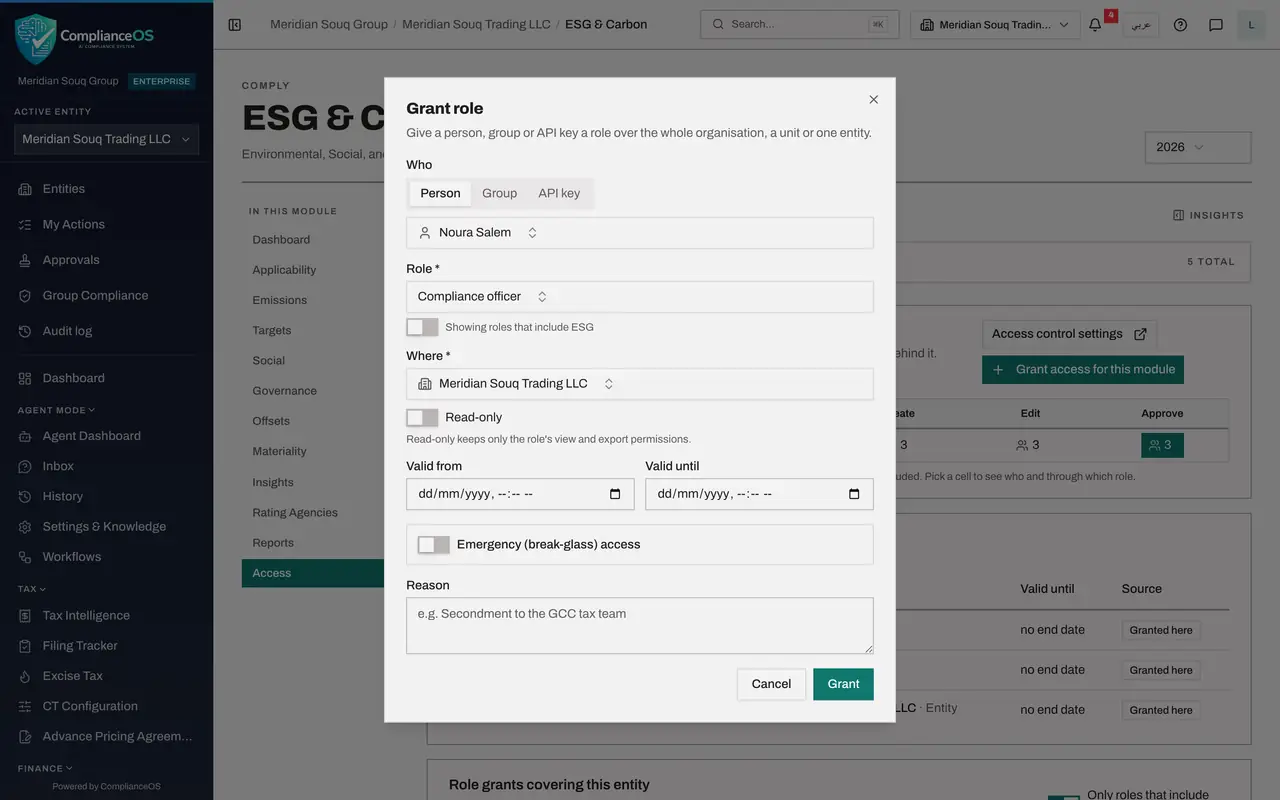Open the Noura Salem person selector

(640, 233)
